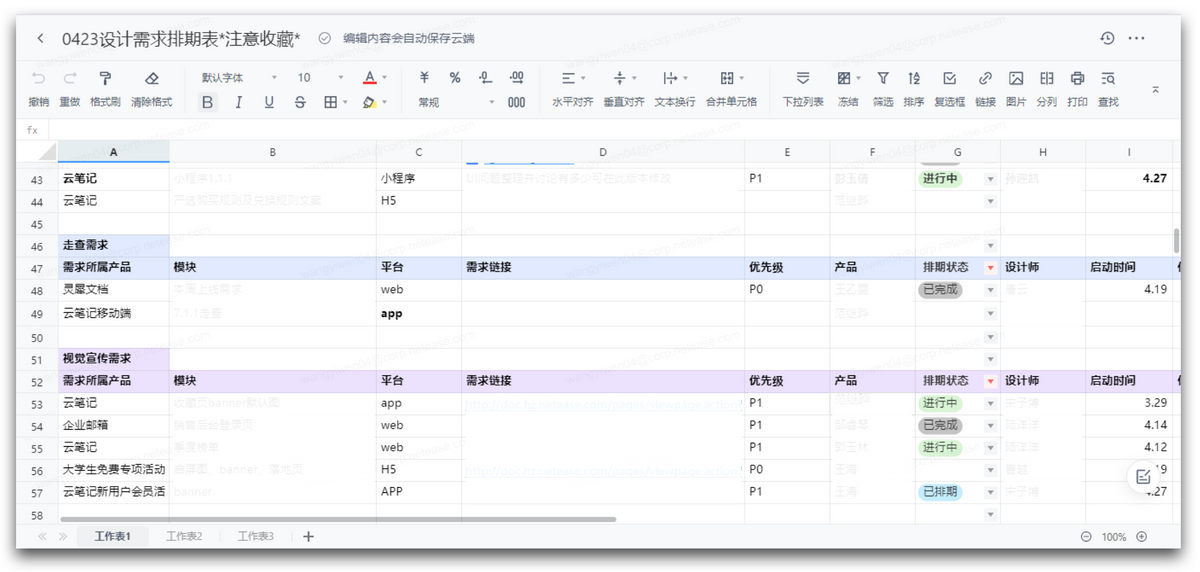Image resolution: width=1200 pixels, height=572 pixels.
Task: Toggle strikethrough formatting
Action: coord(300,102)
